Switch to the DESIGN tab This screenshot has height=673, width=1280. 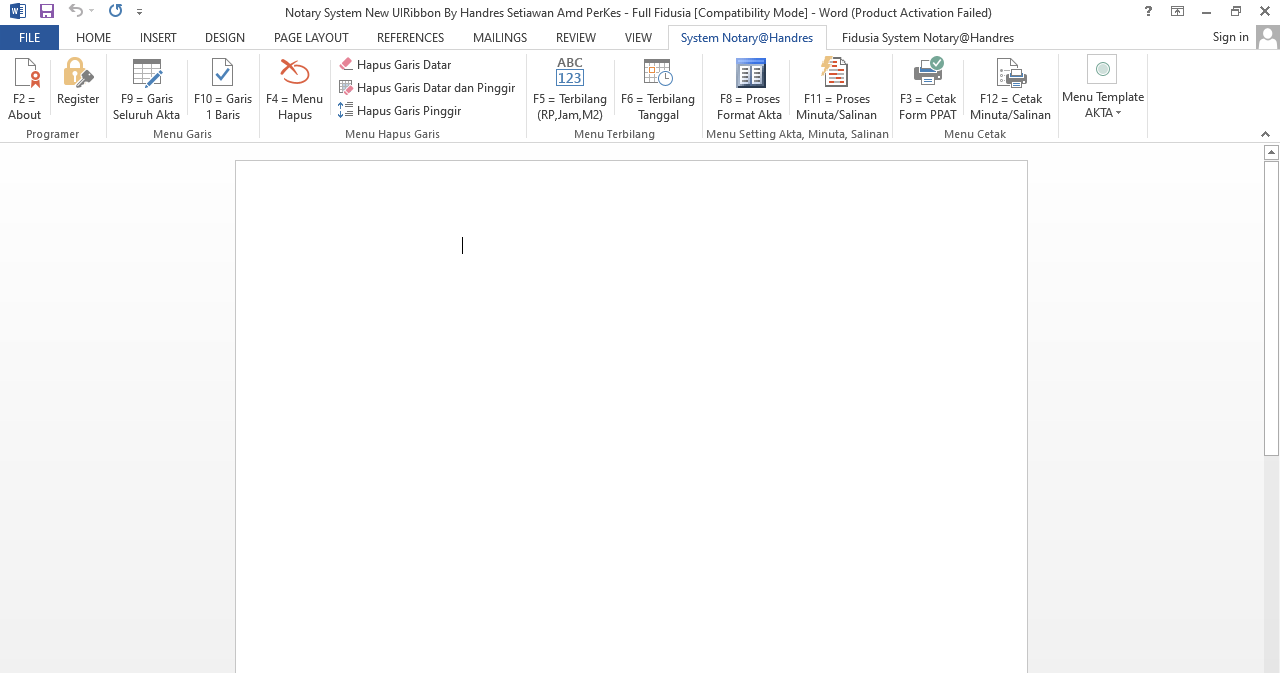225,38
